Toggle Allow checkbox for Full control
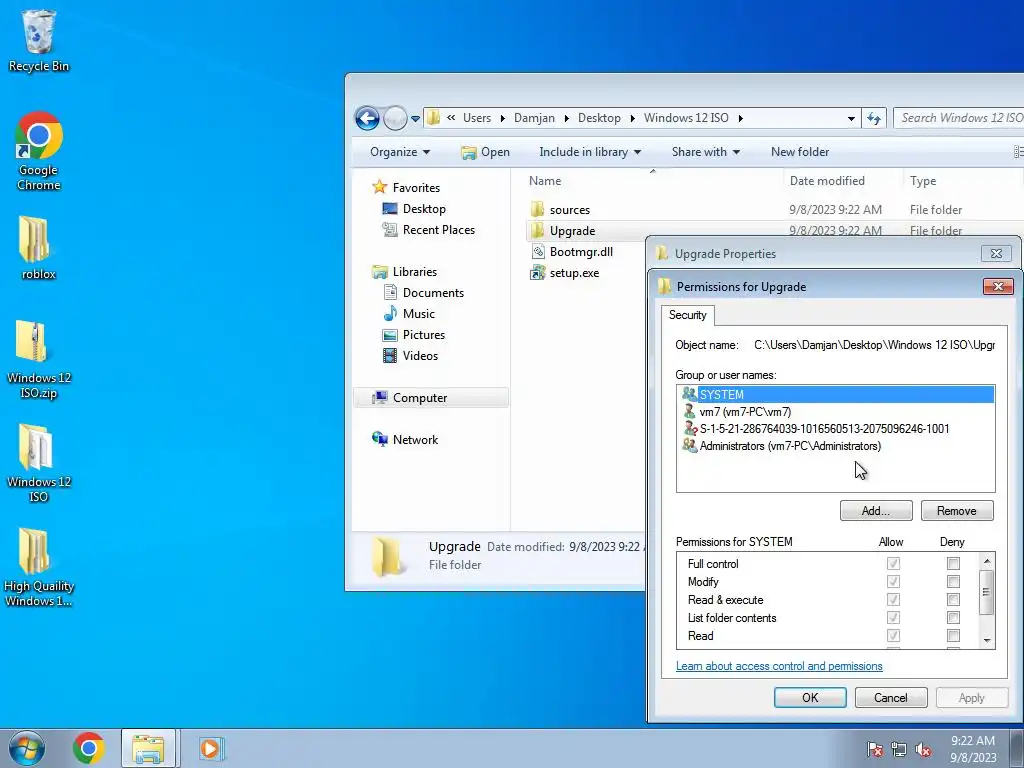The image size is (1024, 768). click(x=893, y=564)
